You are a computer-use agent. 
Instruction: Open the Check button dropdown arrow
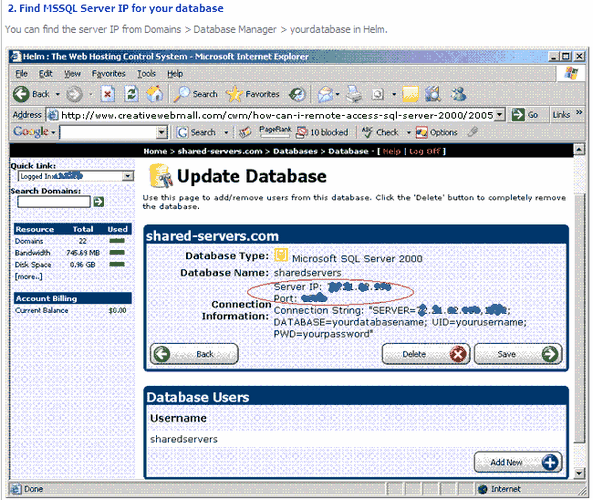tap(408, 132)
